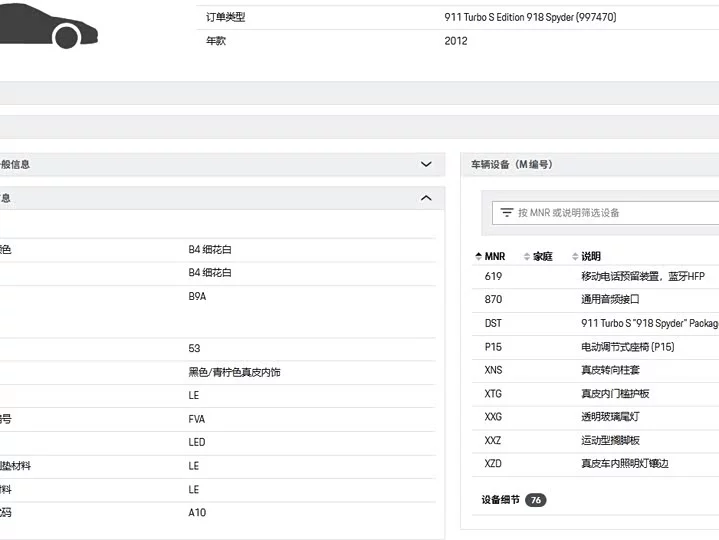Select row P15 电动调节式座椅
719x540 pixels.
click(595, 347)
